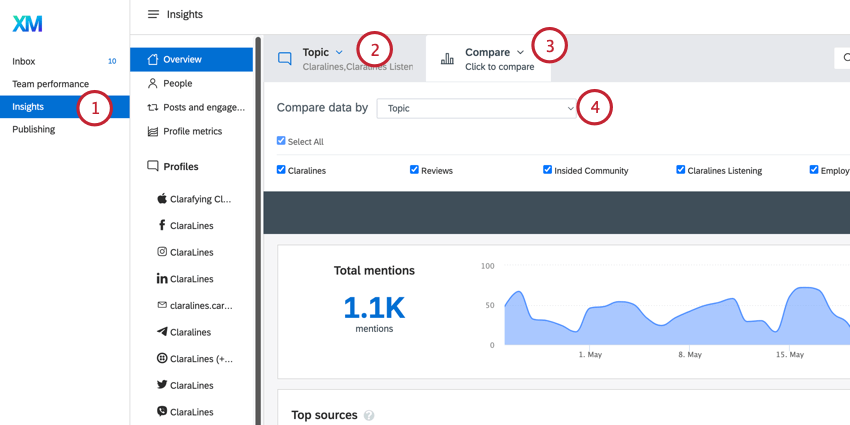
Task: Uncheck the Reviews checkbox
Action: 414,170
